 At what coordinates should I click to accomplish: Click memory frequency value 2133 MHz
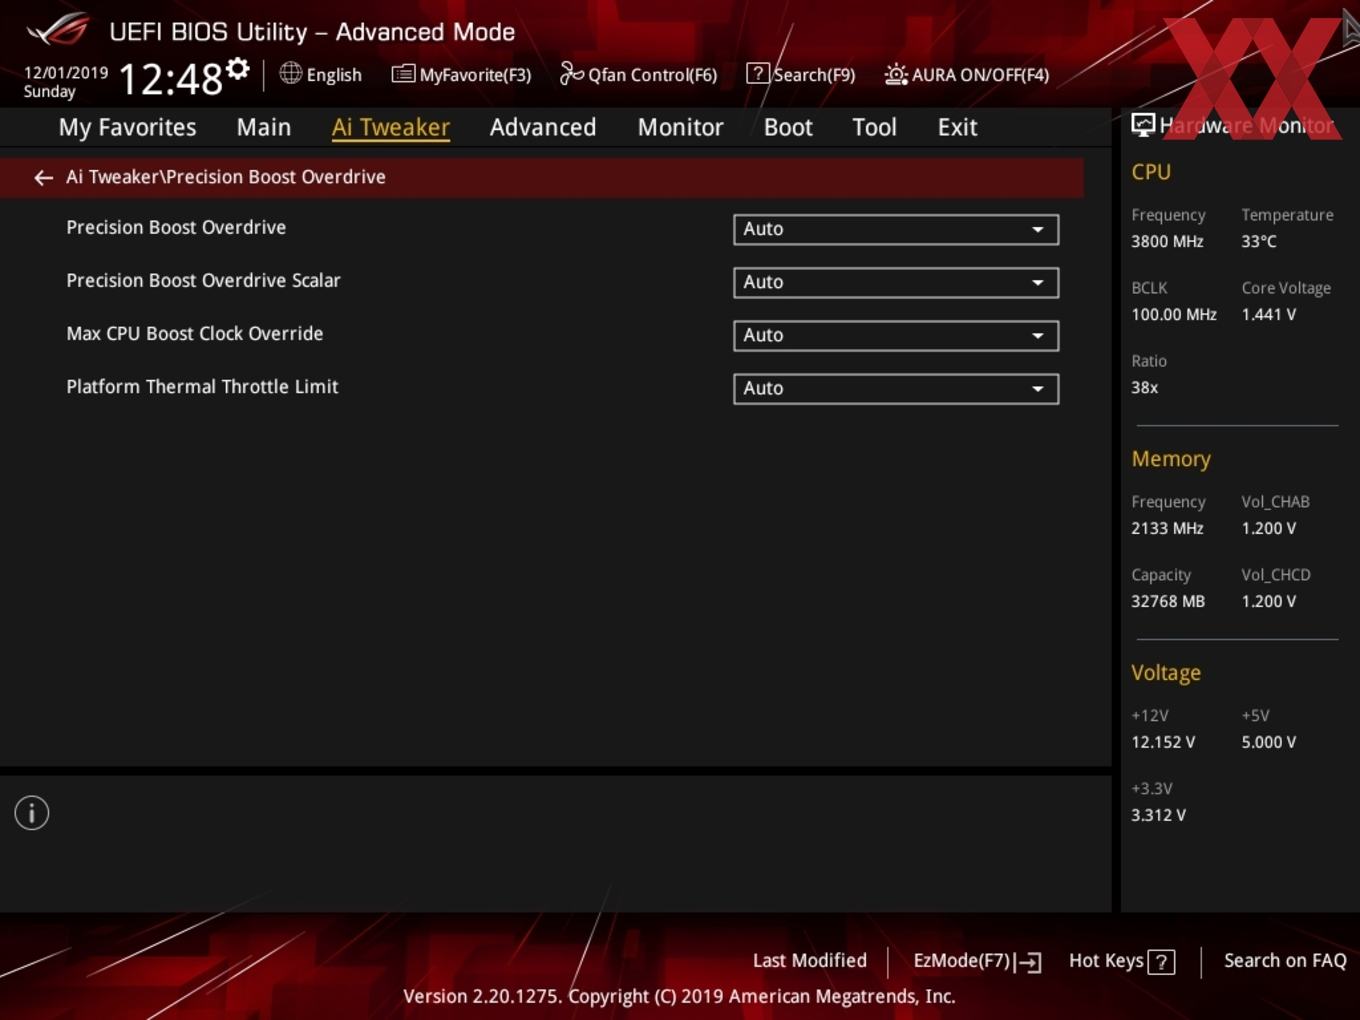(x=1167, y=528)
